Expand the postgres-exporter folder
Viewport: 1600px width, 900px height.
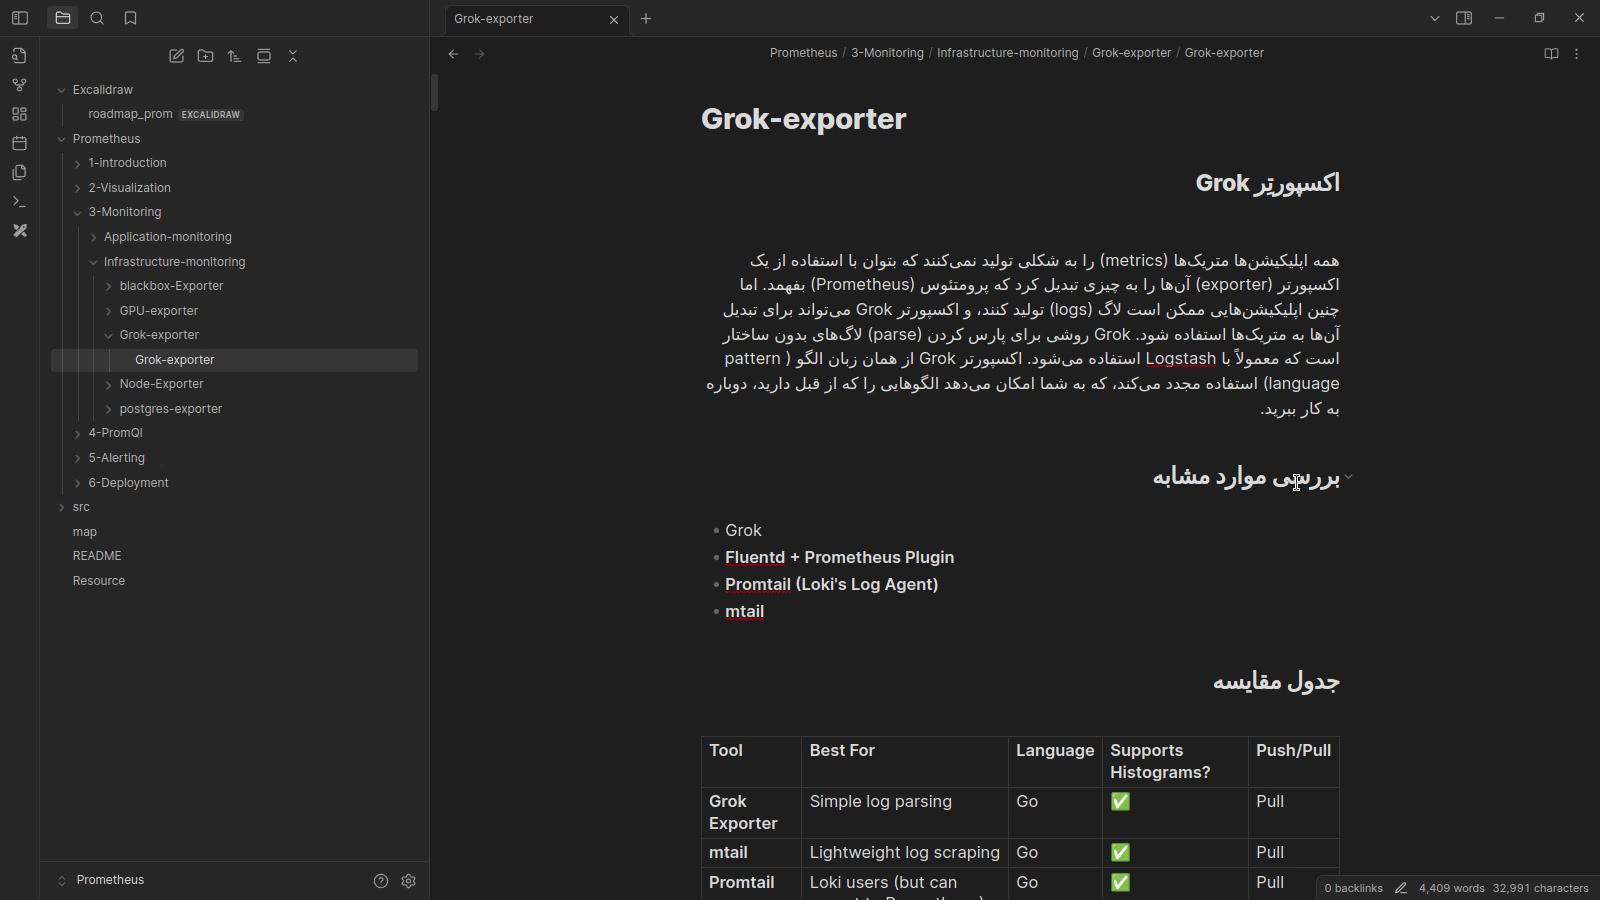tap(109, 409)
